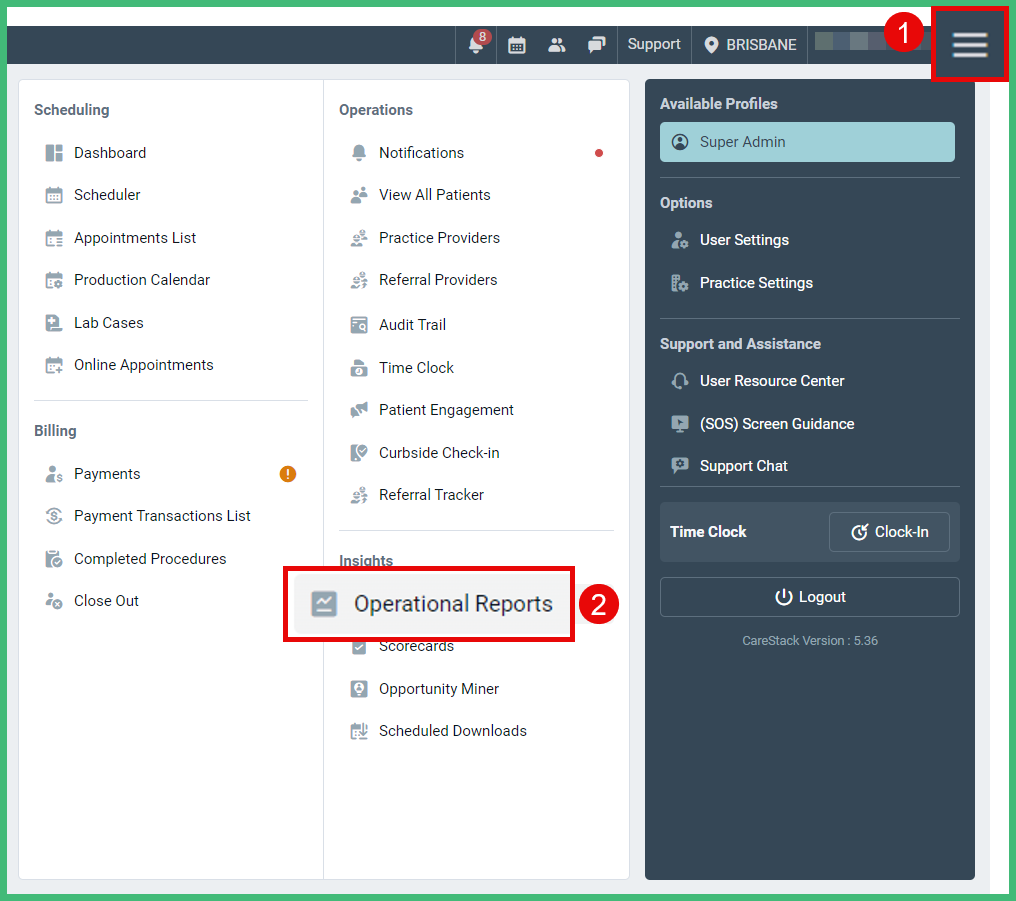Click the Curbside Check-in icon
The height and width of the screenshot is (901, 1016).
(359, 452)
